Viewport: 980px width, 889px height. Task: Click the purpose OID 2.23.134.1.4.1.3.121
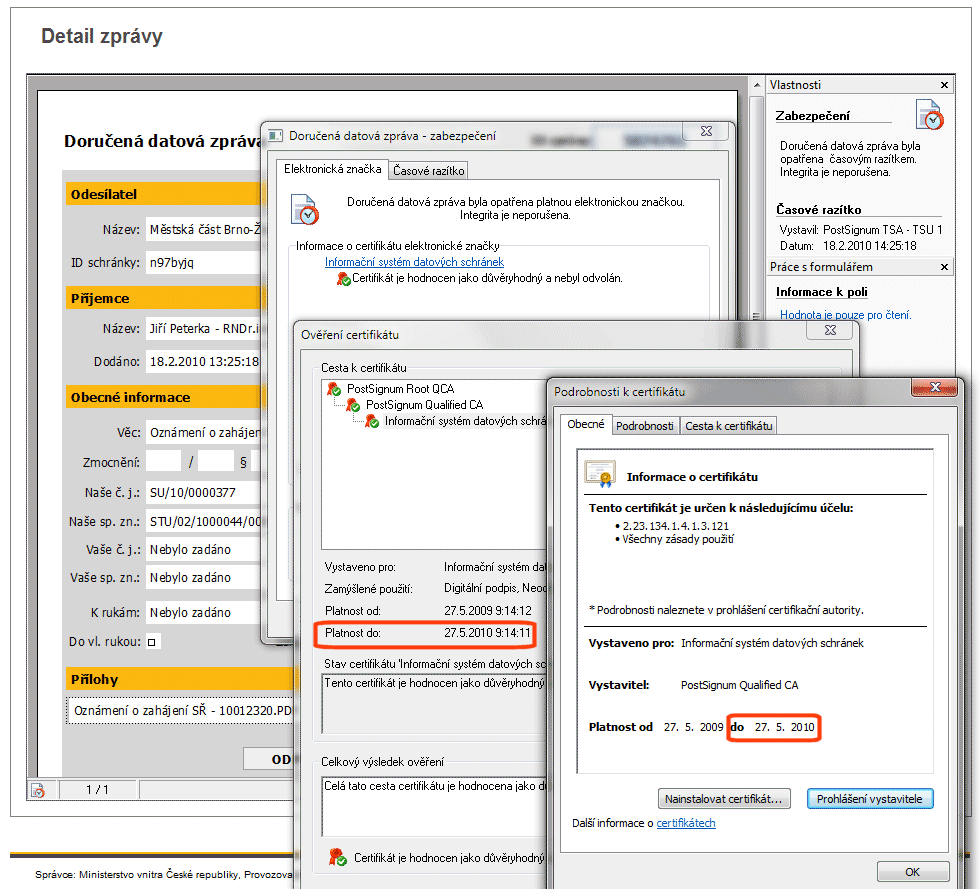tap(675, 526)
